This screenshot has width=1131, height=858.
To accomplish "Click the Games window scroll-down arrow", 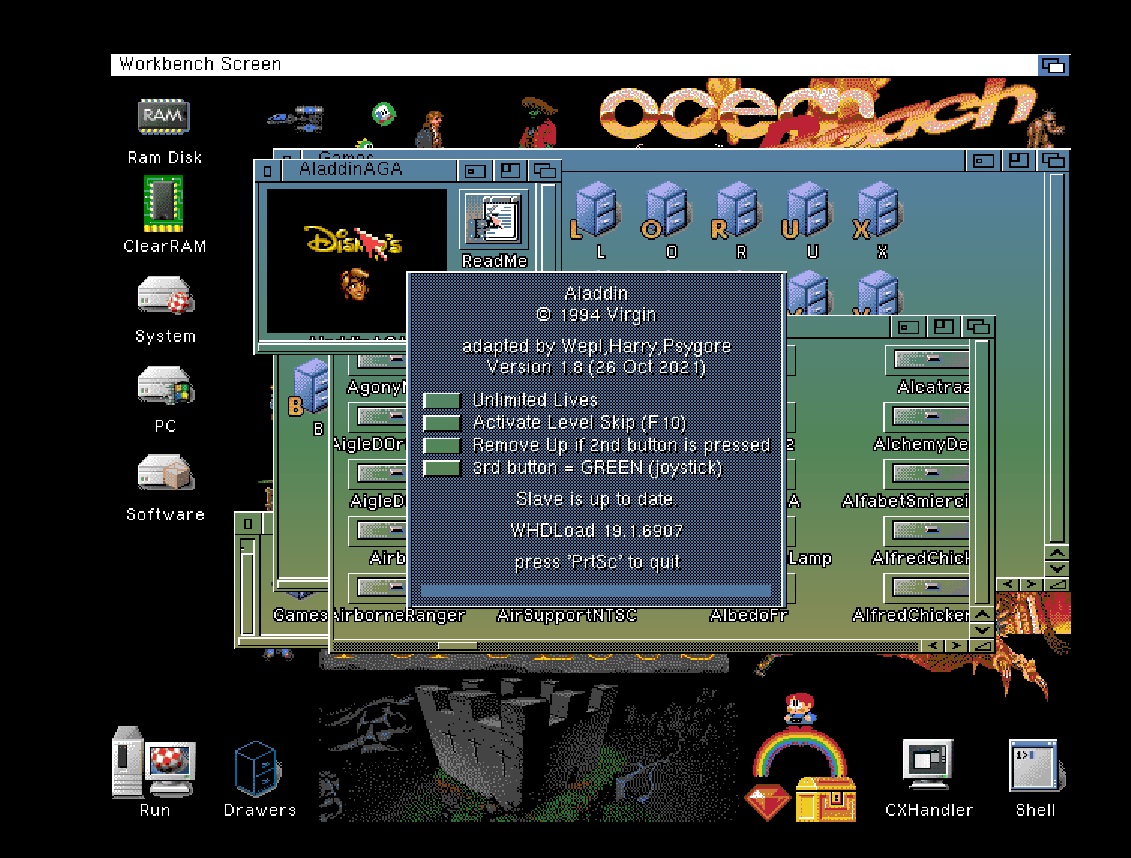I will coord(1057,569).
